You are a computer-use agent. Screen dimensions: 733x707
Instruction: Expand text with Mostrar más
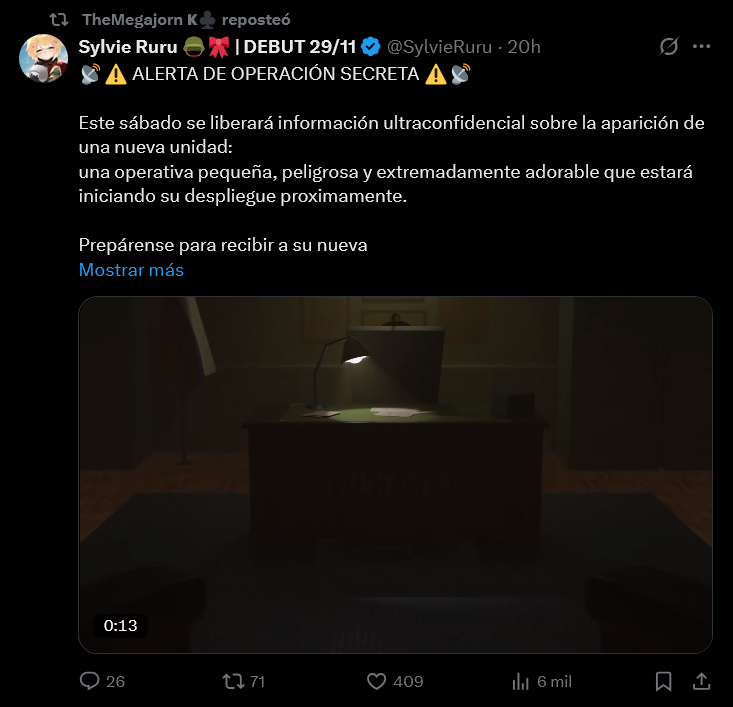click(x=131, y=270)
